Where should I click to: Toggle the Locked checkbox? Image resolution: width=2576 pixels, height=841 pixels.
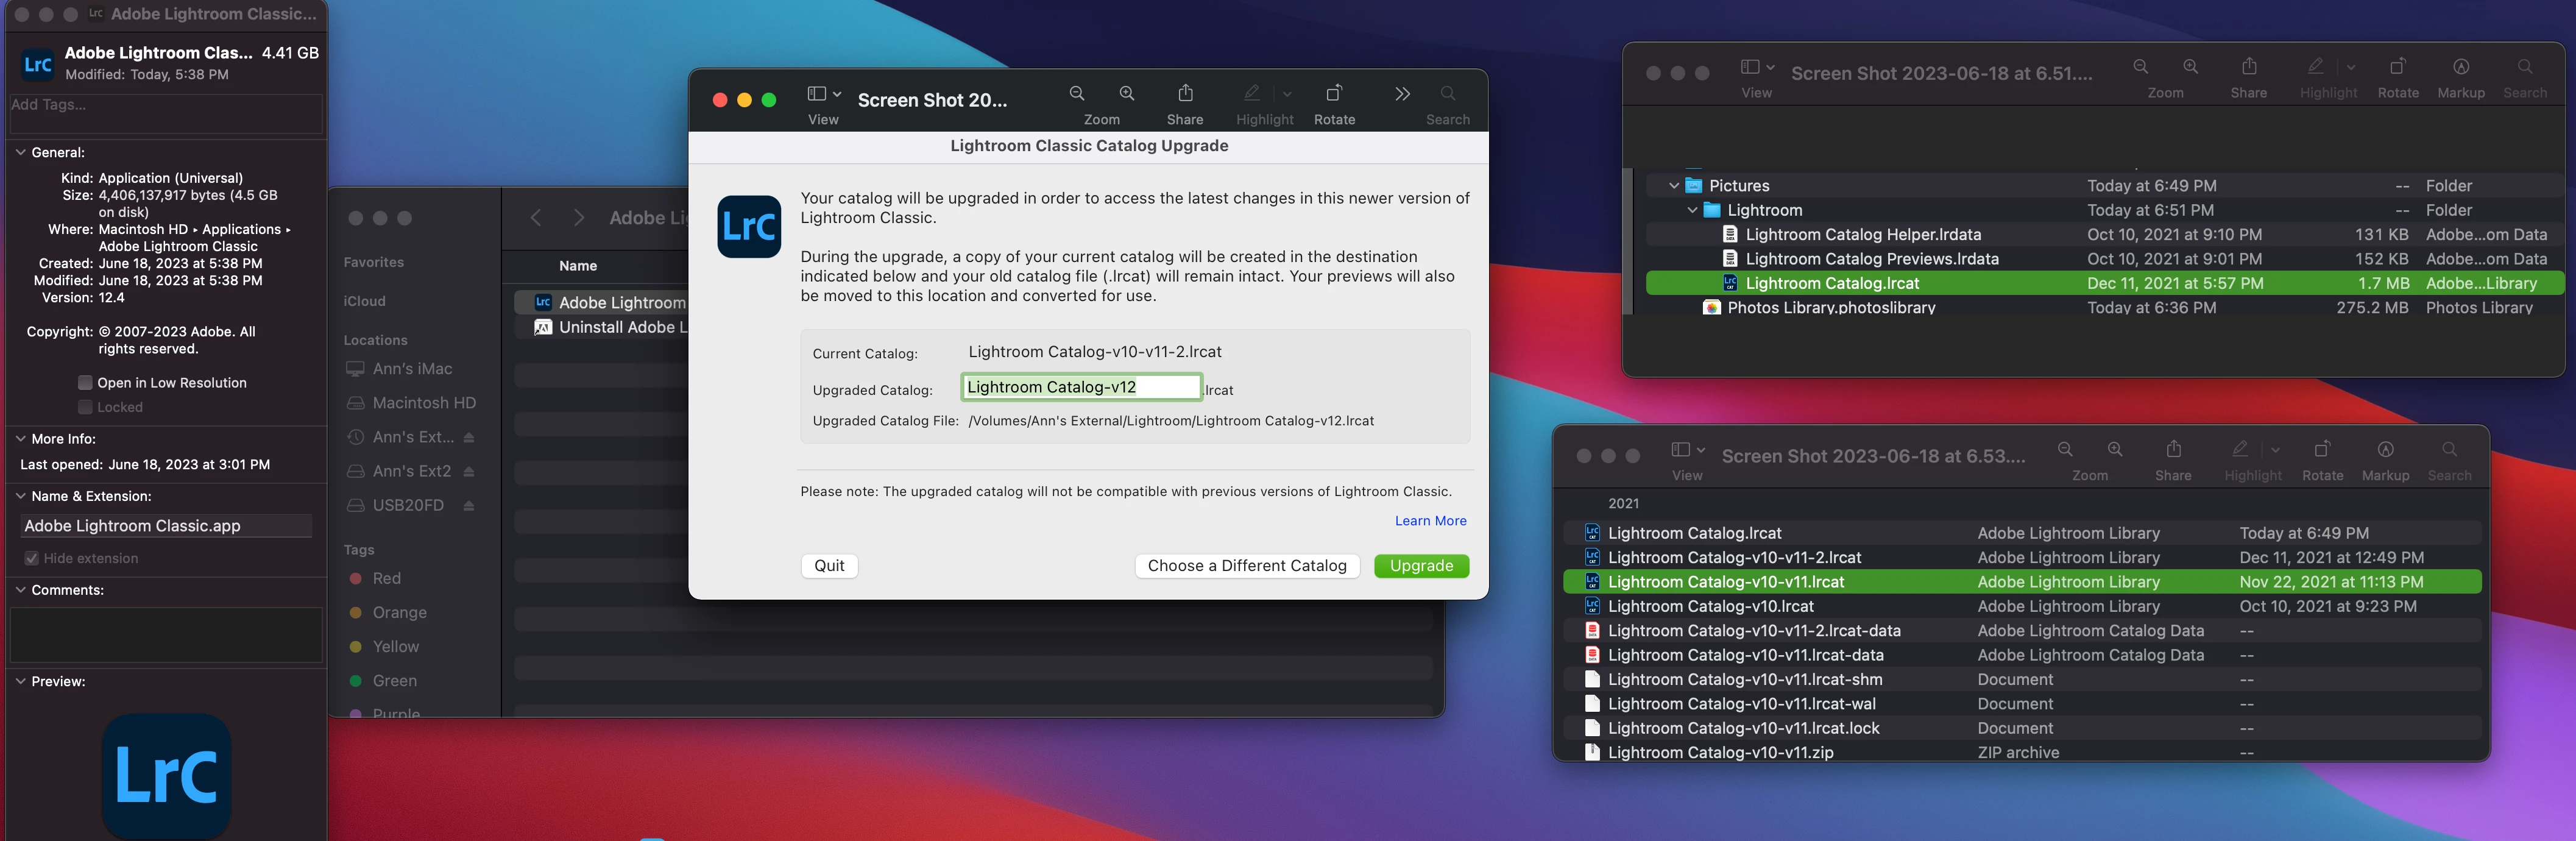(x=85, y=407)
